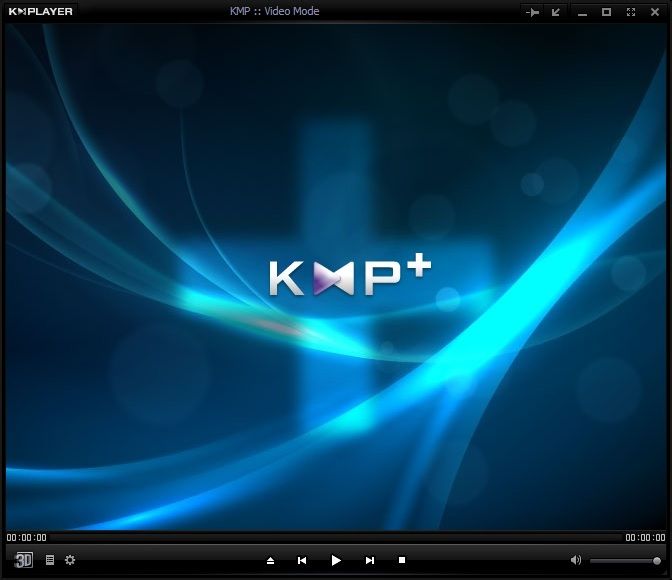Click the total duration time display

tap(645, 538)
